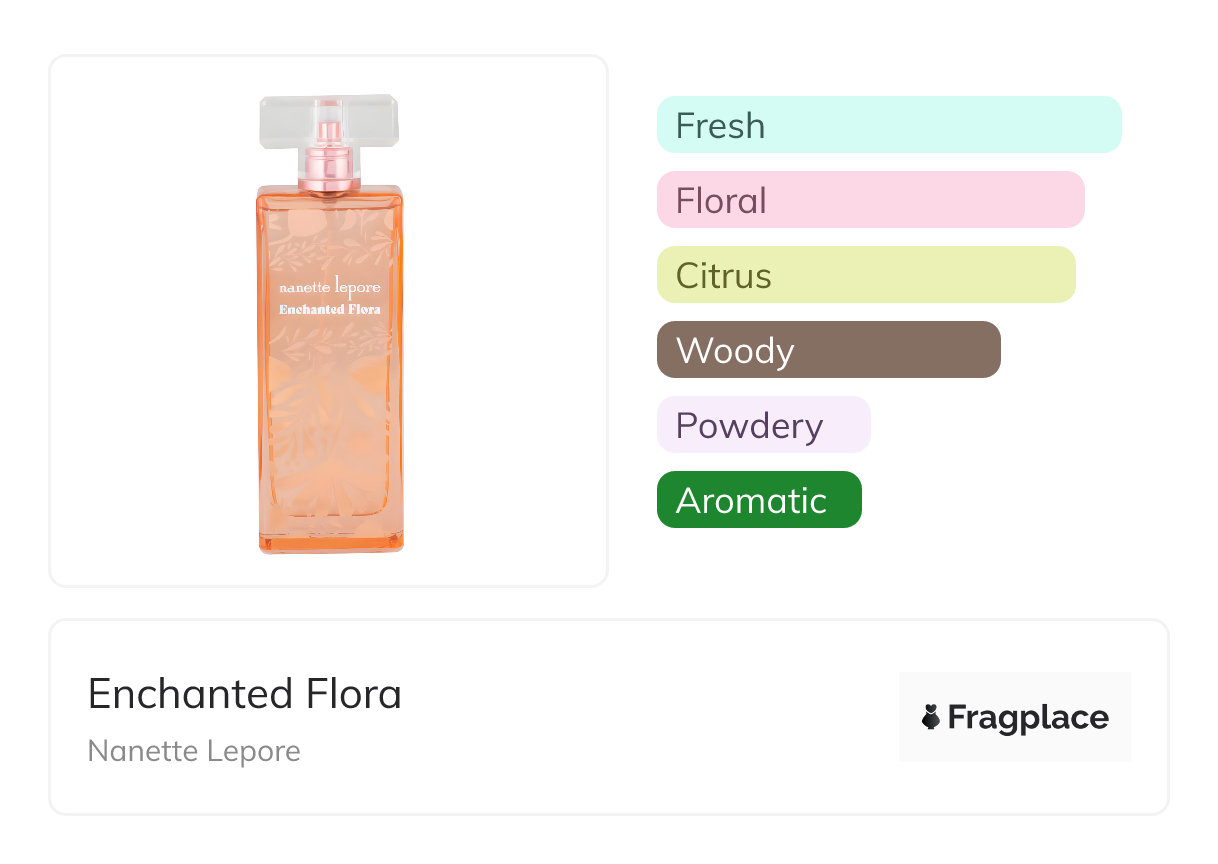Click the Nanette Lepore brand subtitle
The image size is (1218, 864).
pos(194,751)
